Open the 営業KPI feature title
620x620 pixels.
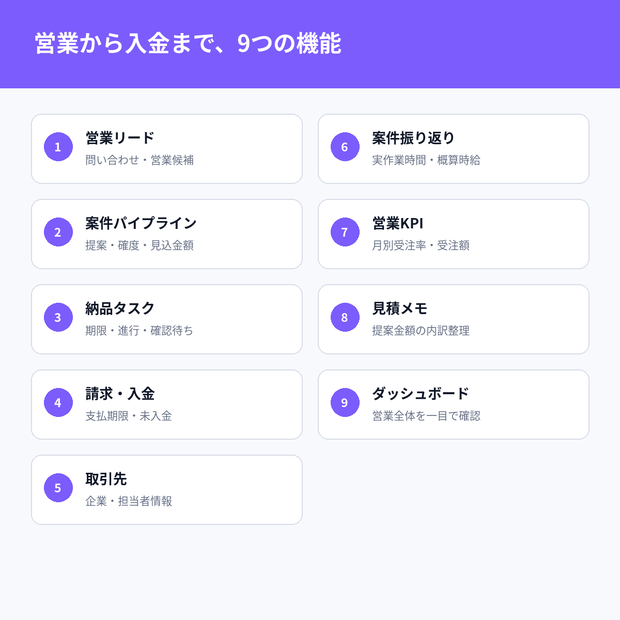397,223
